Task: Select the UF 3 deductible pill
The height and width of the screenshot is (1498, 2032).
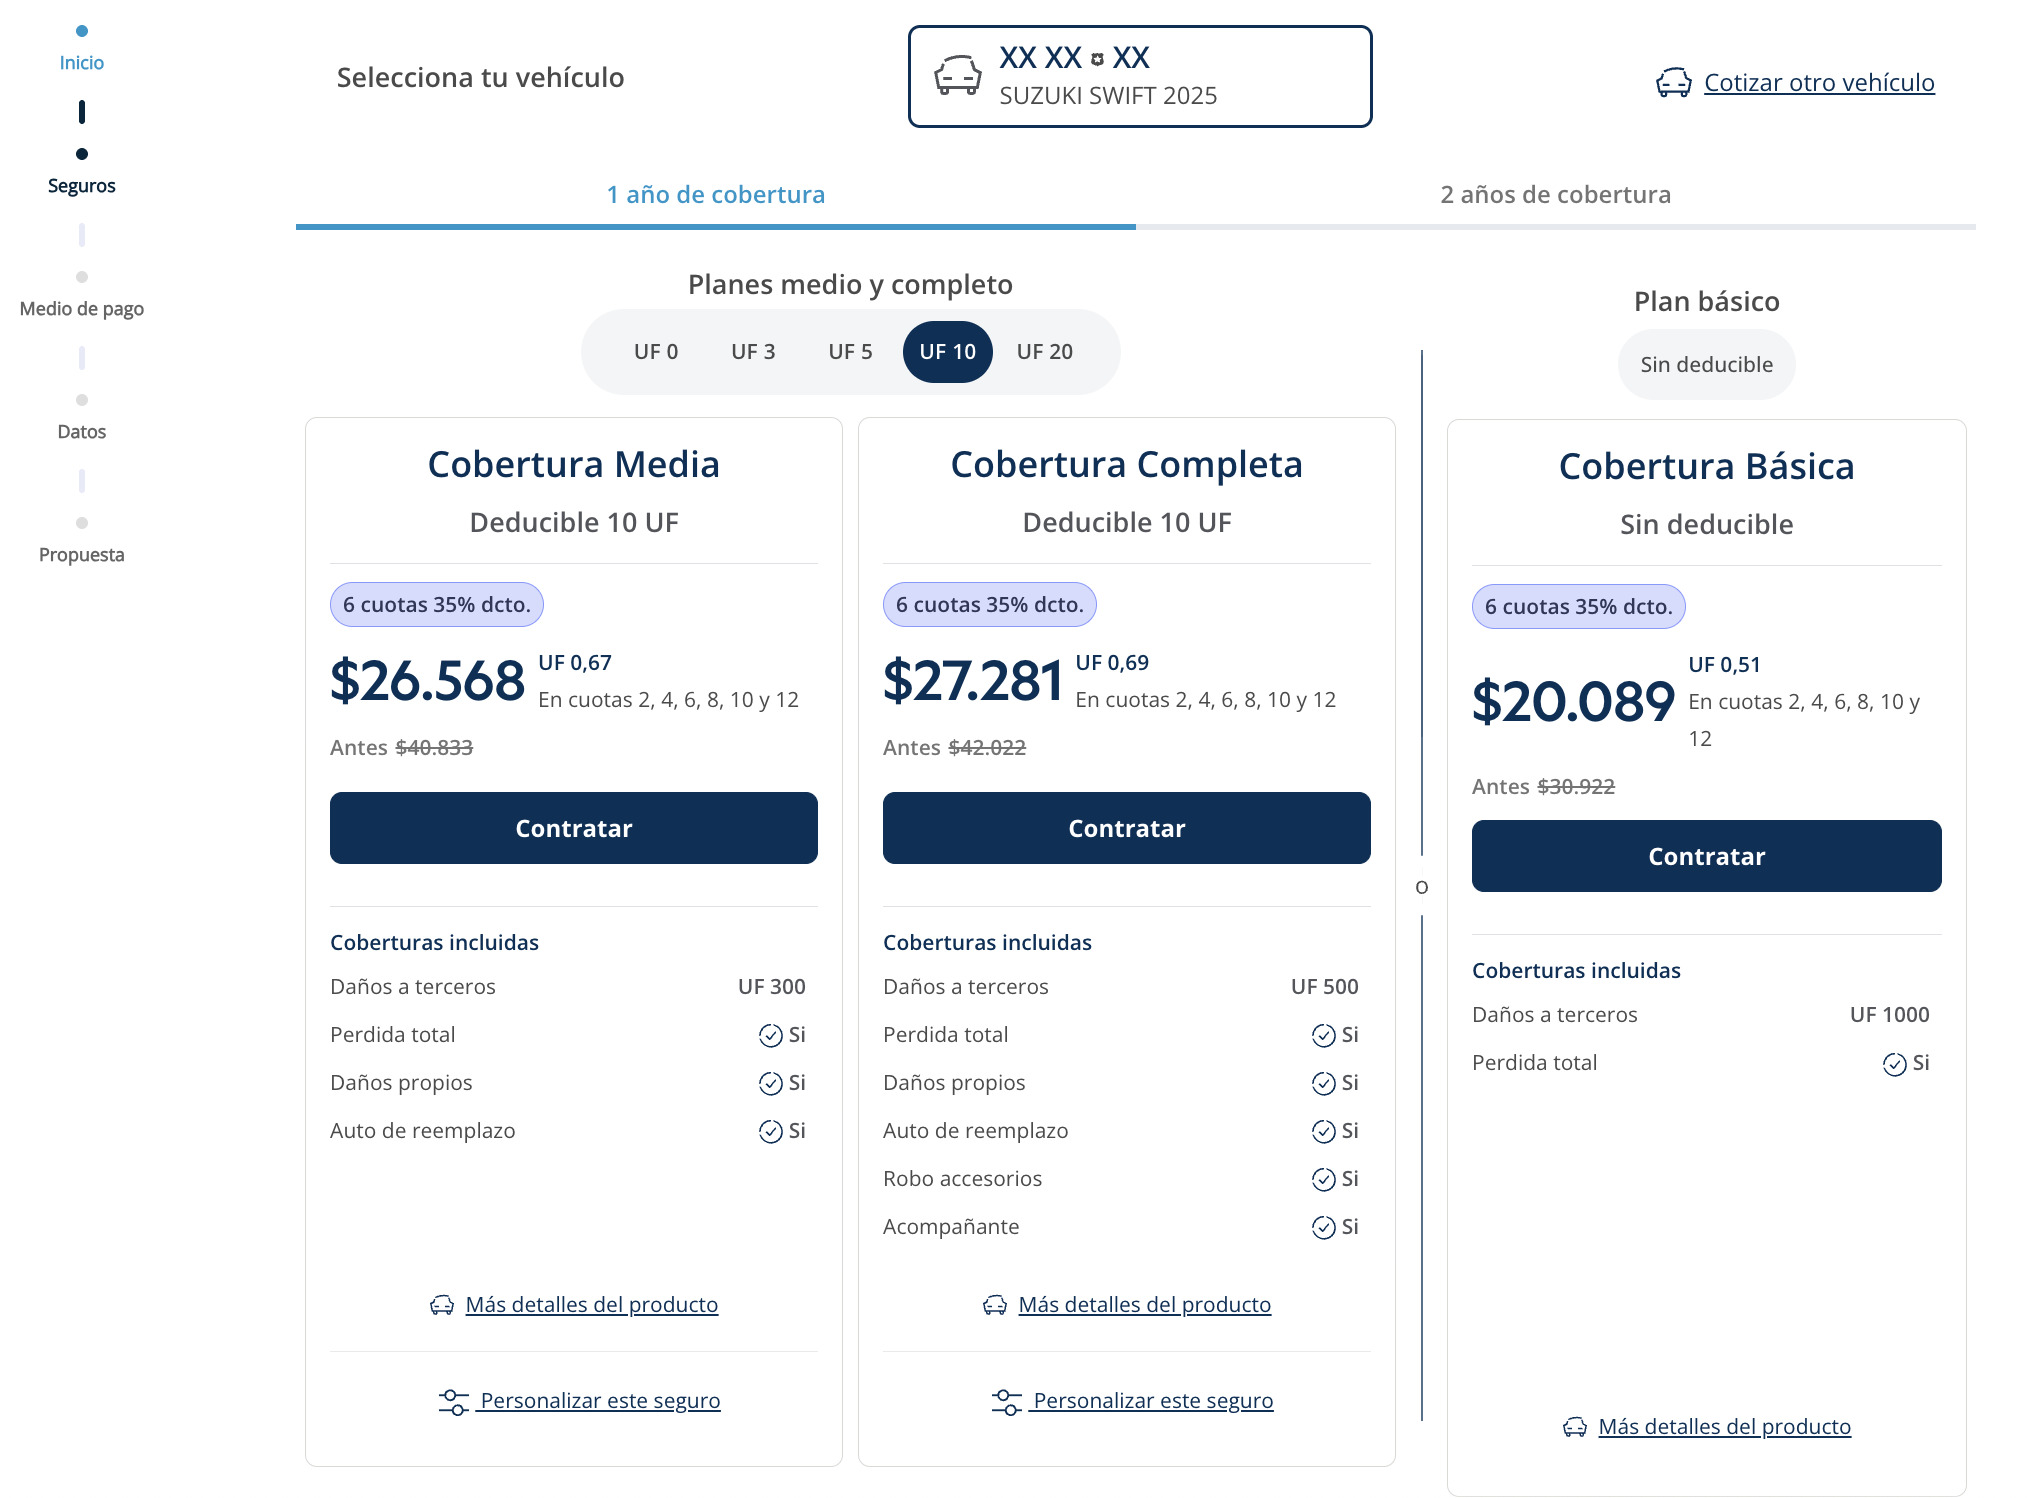Action: pos(753,351)
